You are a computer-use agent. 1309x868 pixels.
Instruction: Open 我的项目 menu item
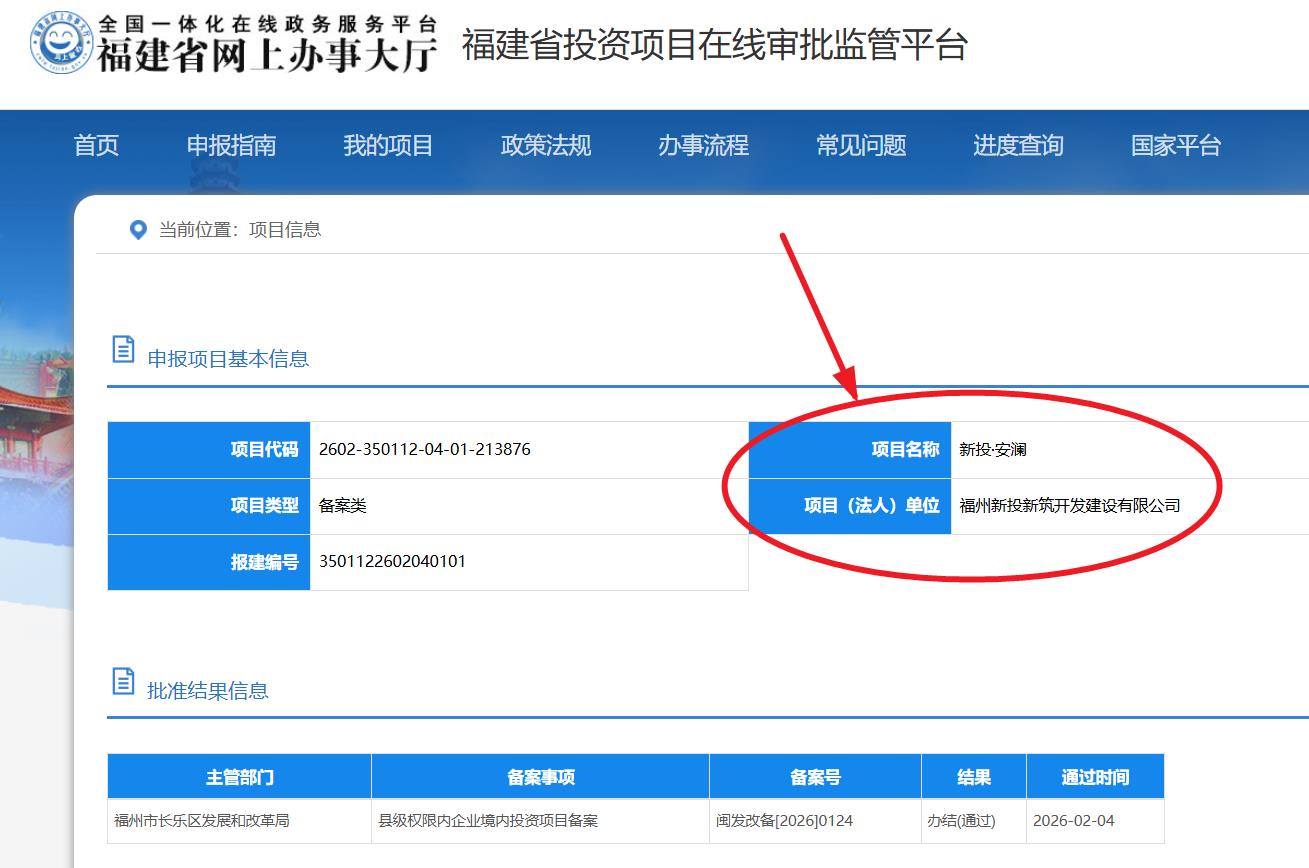click(388, 146)
